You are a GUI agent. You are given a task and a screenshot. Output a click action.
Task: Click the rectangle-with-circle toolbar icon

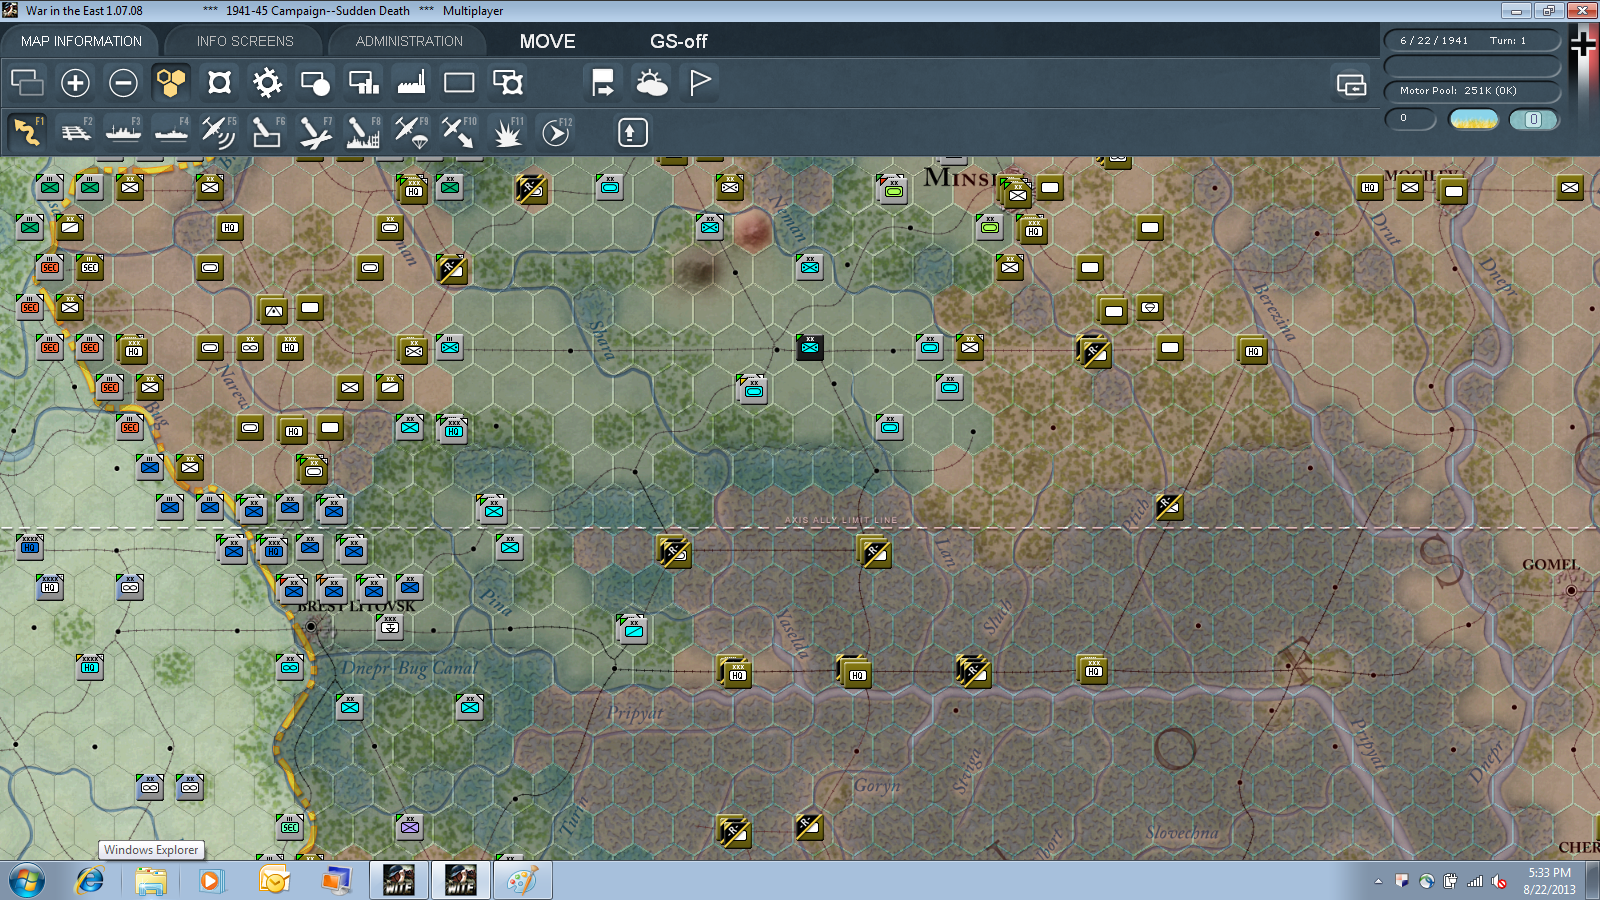315,82
